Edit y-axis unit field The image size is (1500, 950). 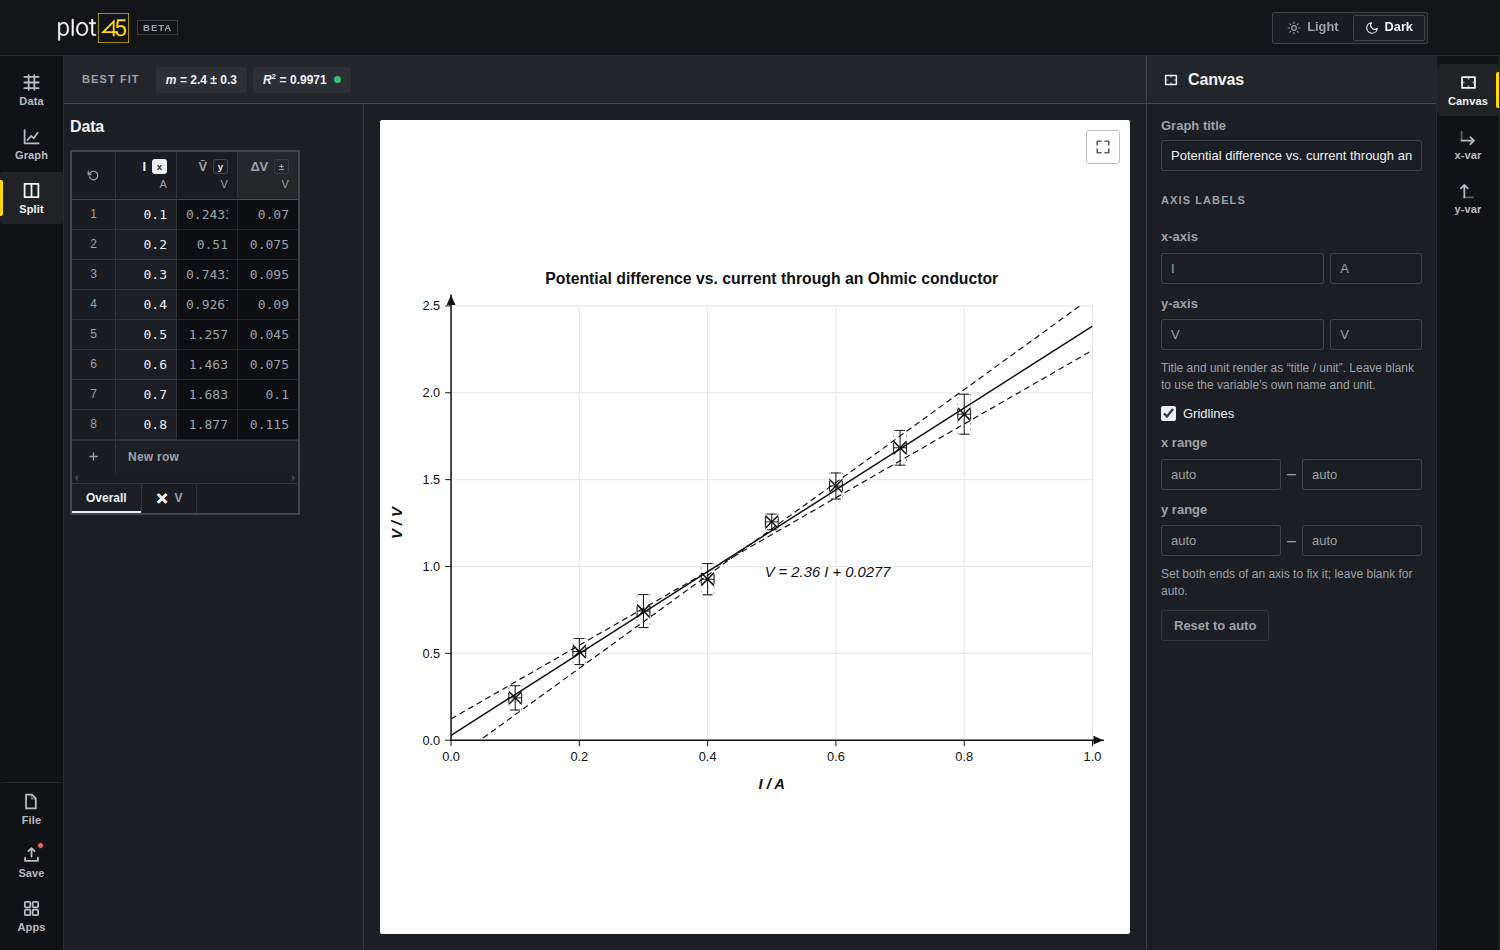click(x=1375, y=335)
